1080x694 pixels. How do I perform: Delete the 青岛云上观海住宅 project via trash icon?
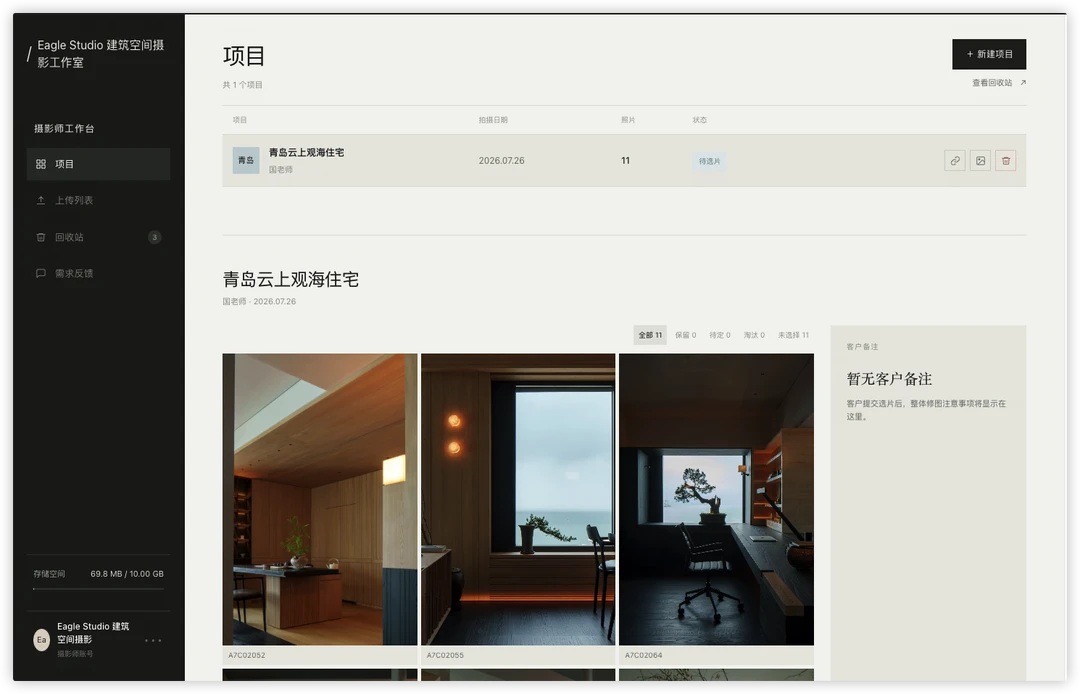pyautogui.click(x=1006, y=160)
